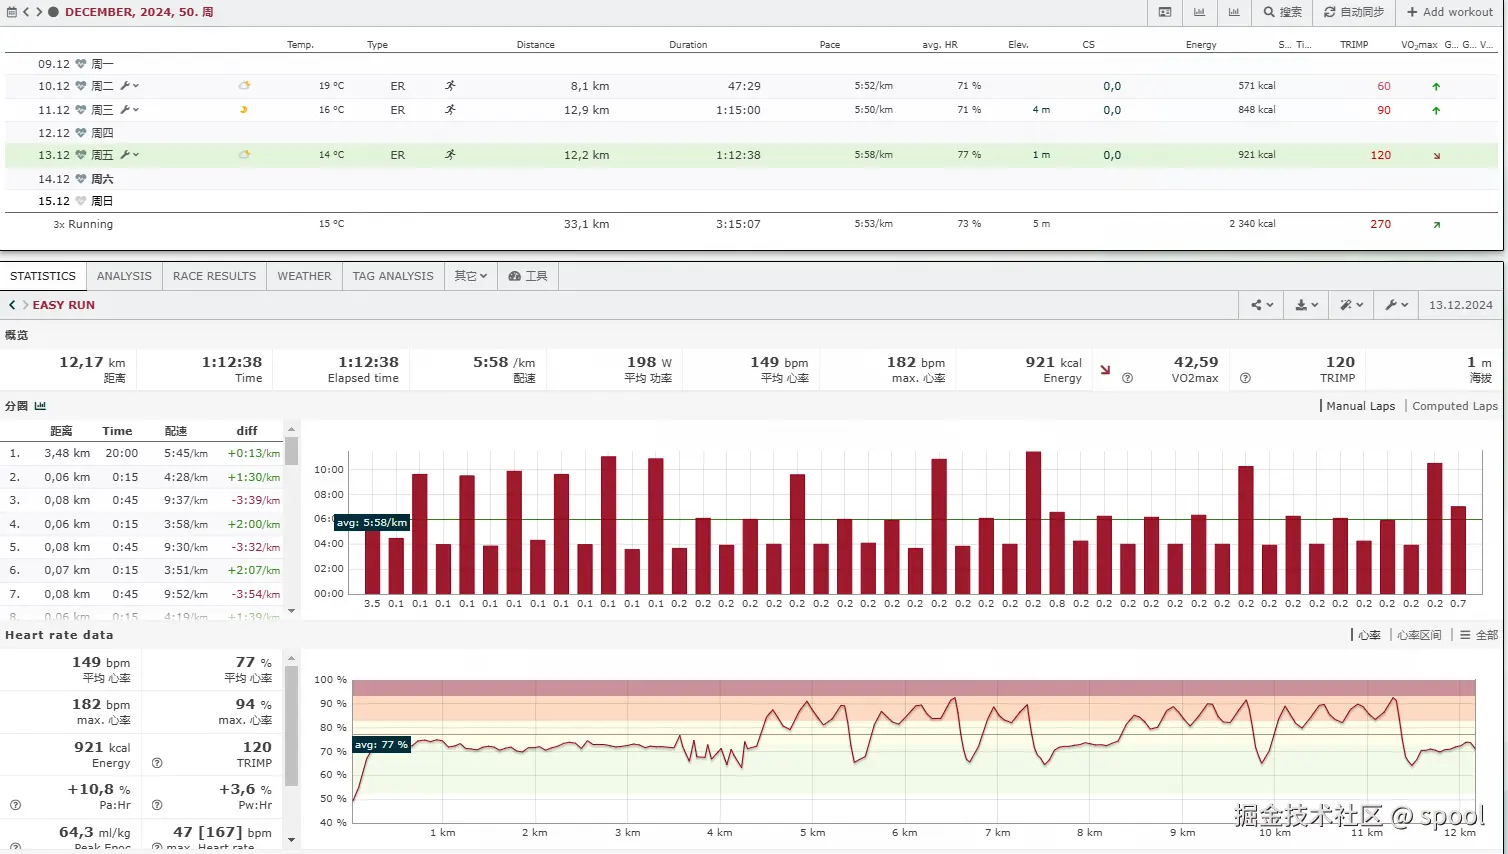
Task: Click the Add workout button
Action: tap(1449, 12)
